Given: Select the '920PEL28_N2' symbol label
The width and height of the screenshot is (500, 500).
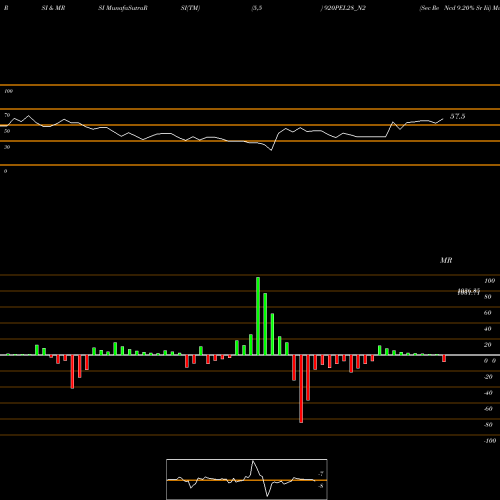Looking at the screenshot, I should pyautogui.click(x=345, y=8).
